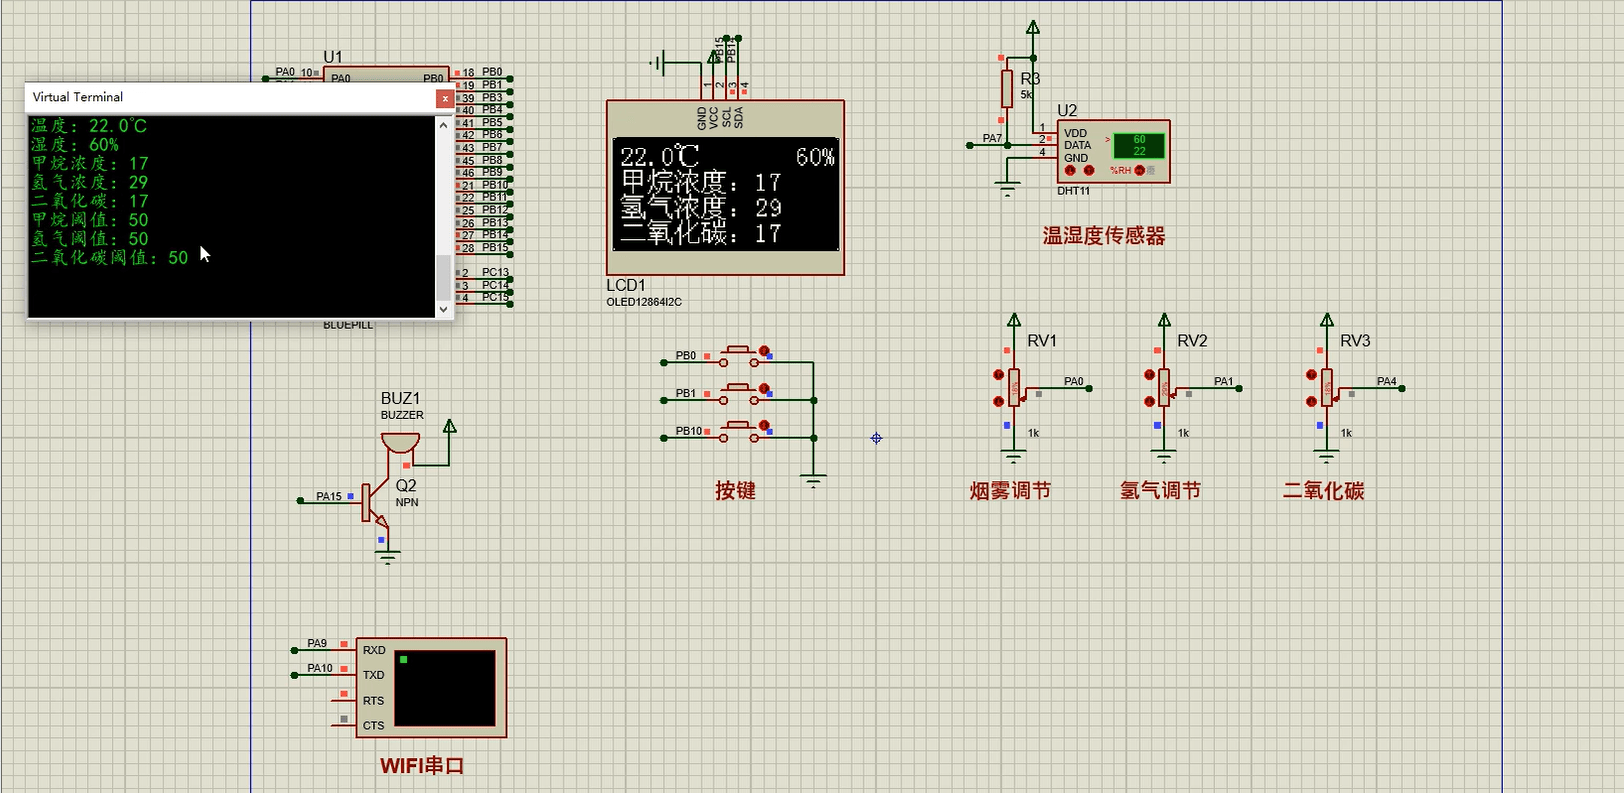Toggle the red latch dot on PB0 switch

pos(764,351)
